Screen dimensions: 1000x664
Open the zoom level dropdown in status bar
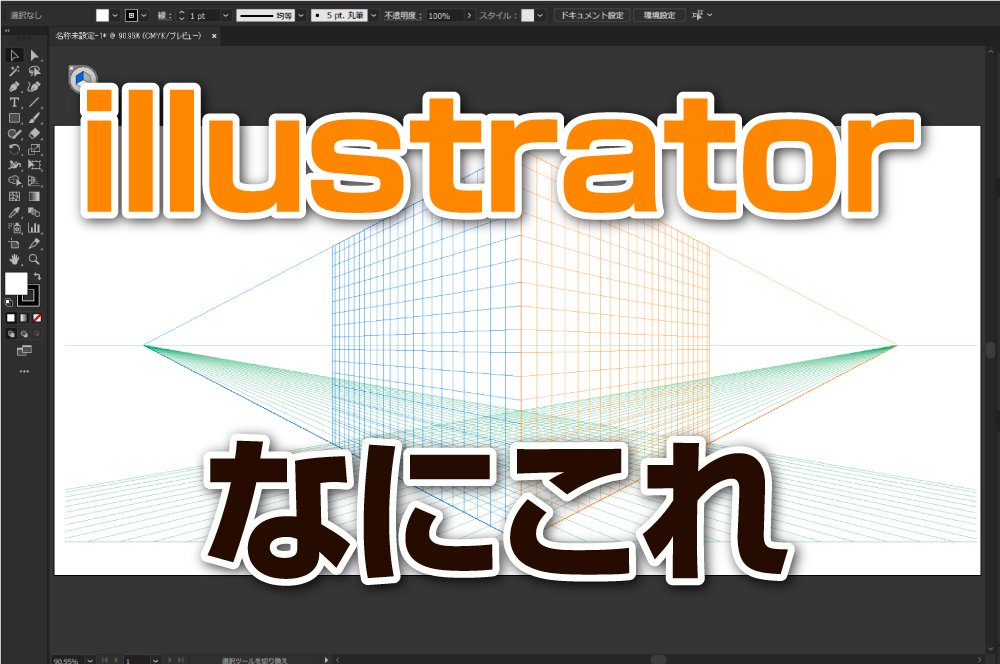point(90,658)
